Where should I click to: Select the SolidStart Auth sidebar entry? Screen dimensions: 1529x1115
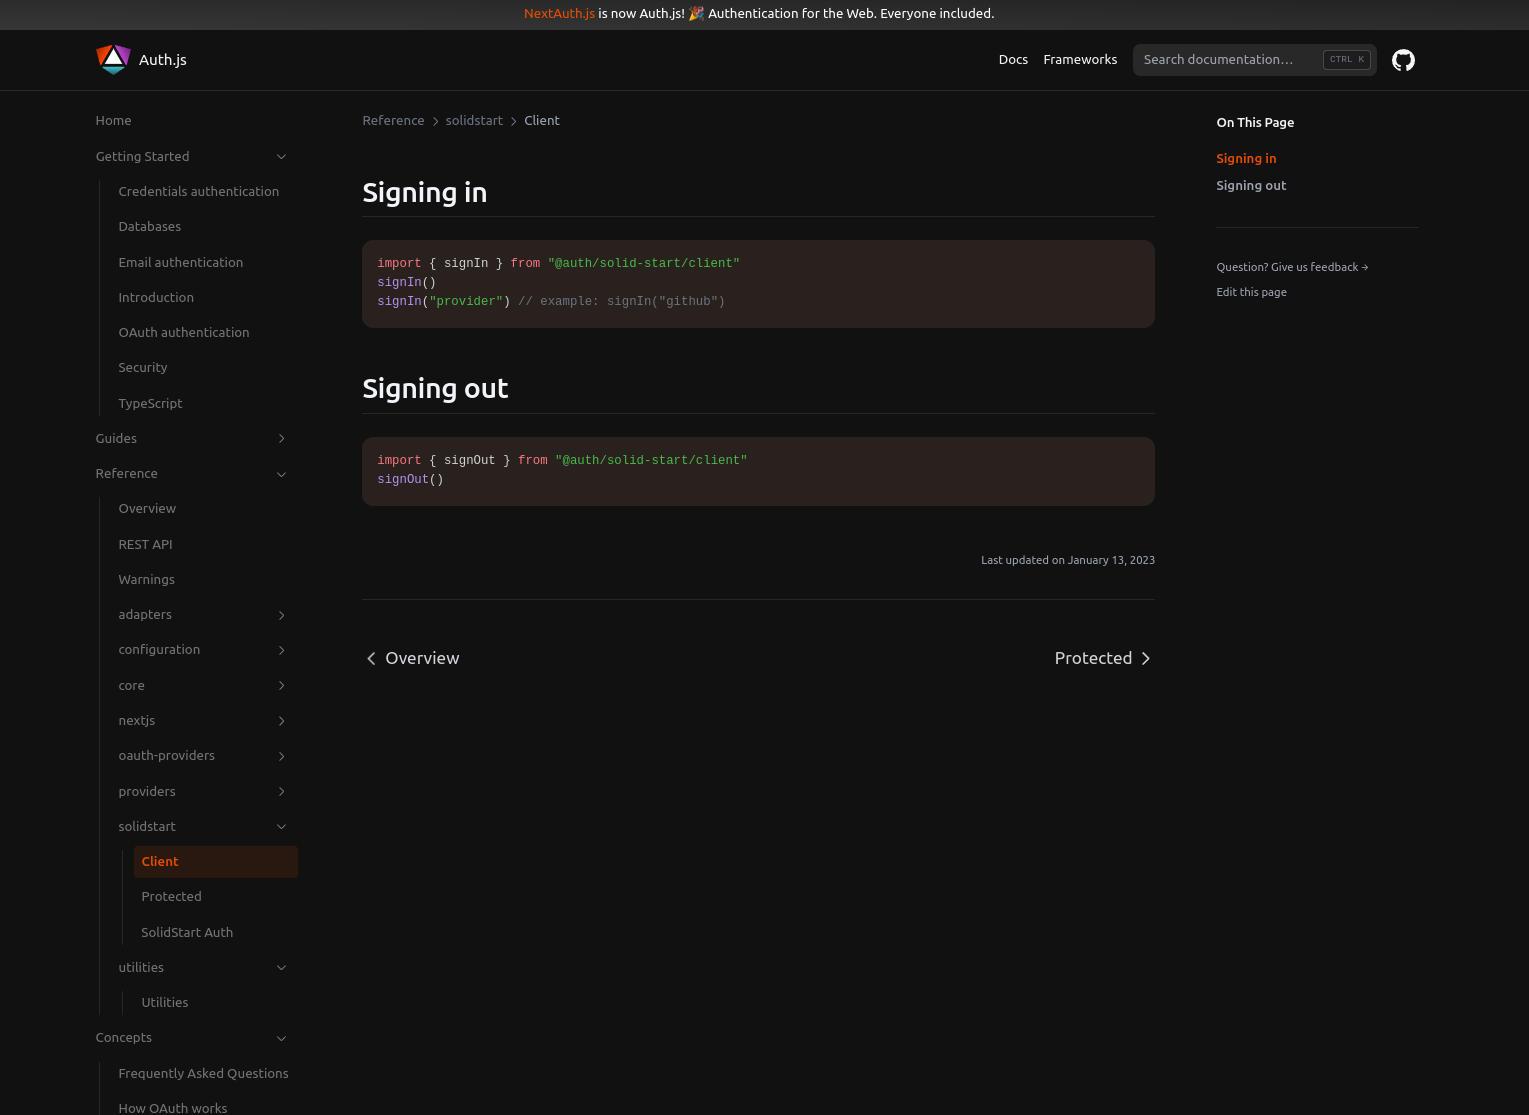187,932
